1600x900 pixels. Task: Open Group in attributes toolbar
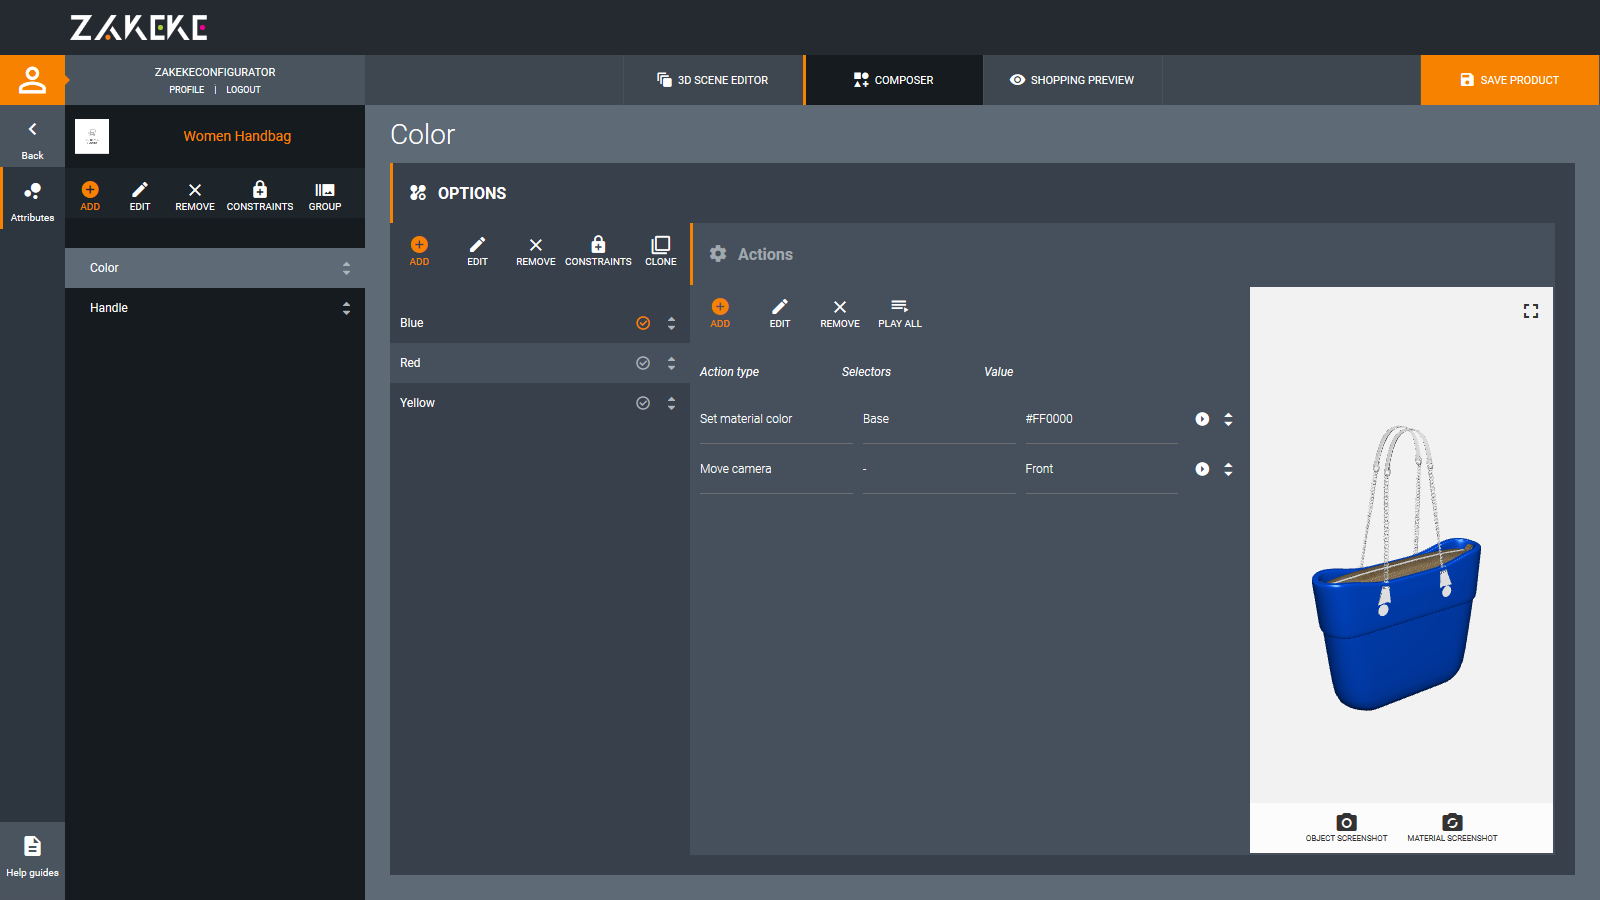(x=325, y=190)
